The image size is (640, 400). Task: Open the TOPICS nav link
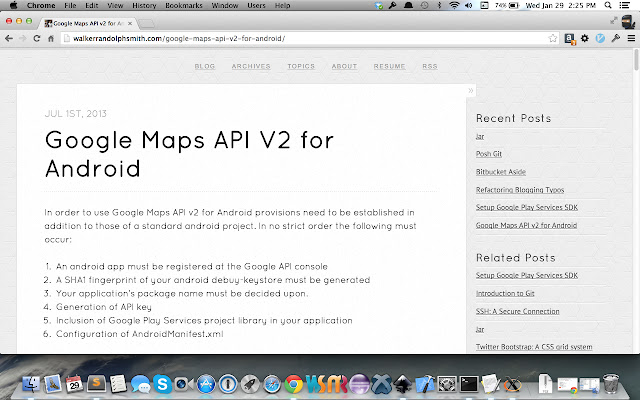click(x=301, y=66)
